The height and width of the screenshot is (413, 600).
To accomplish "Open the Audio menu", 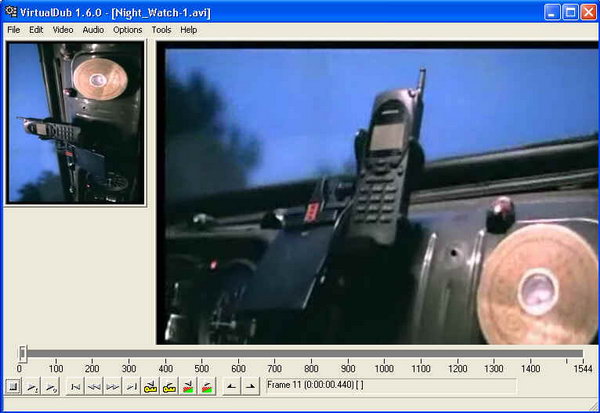I will coord(93,30).
